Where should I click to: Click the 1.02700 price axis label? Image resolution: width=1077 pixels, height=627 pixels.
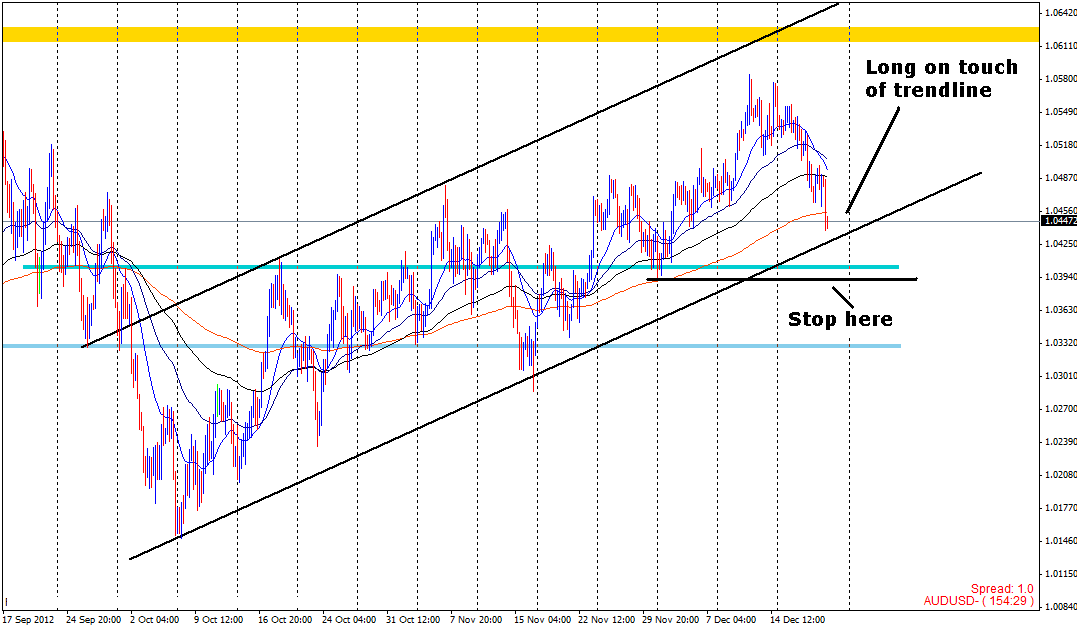(x=1061, y=408)
